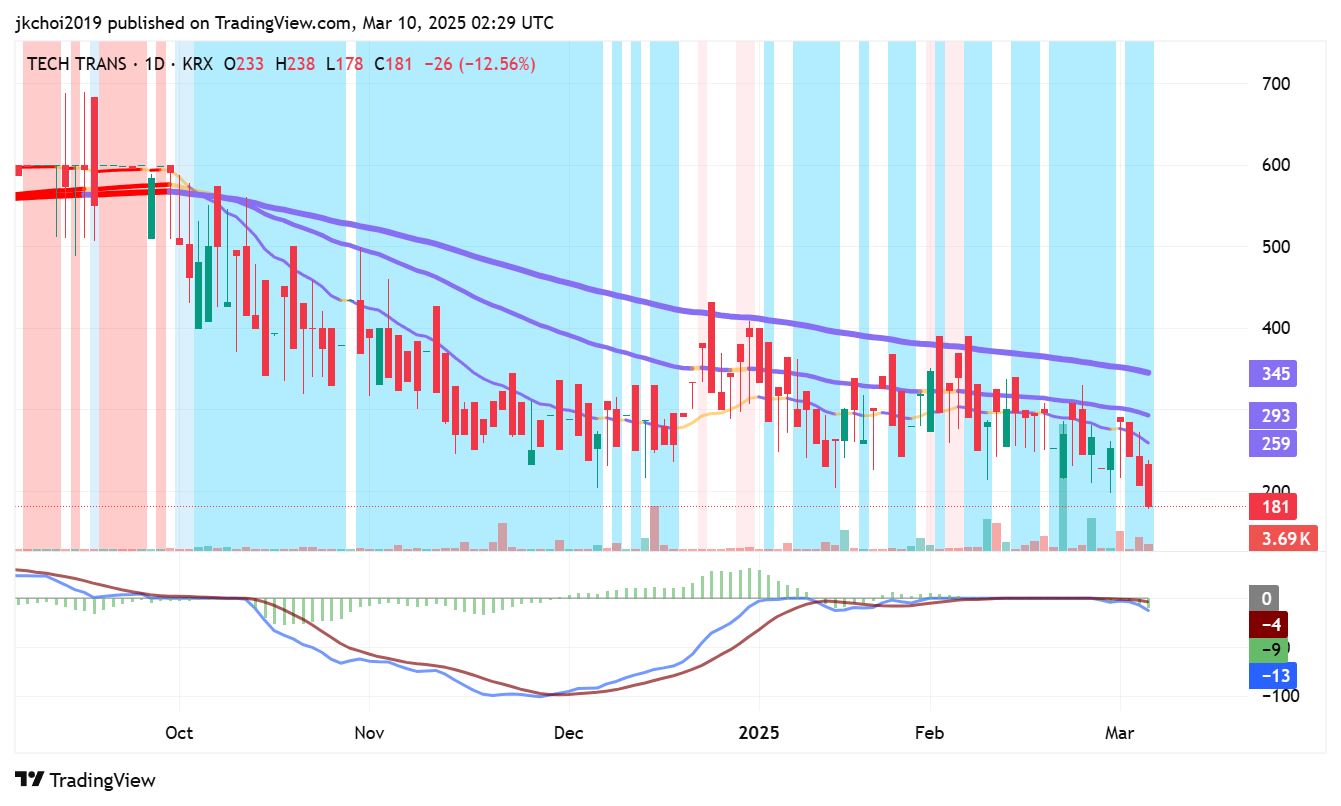Click the Nov date label on time axis
This screenshot has width=1341, height=806.
(x=369, y=733)
